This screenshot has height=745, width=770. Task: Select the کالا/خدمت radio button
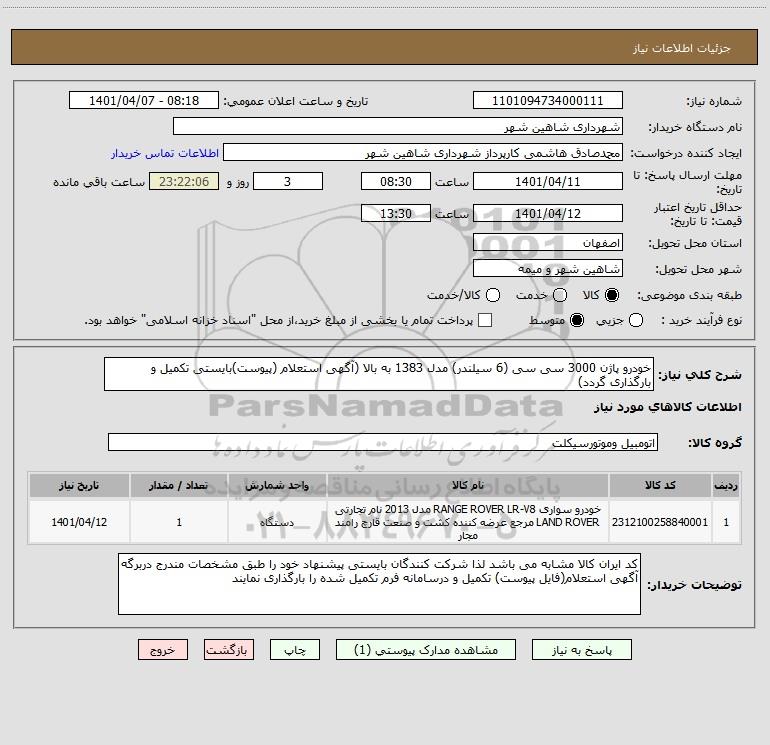point(493,295)
